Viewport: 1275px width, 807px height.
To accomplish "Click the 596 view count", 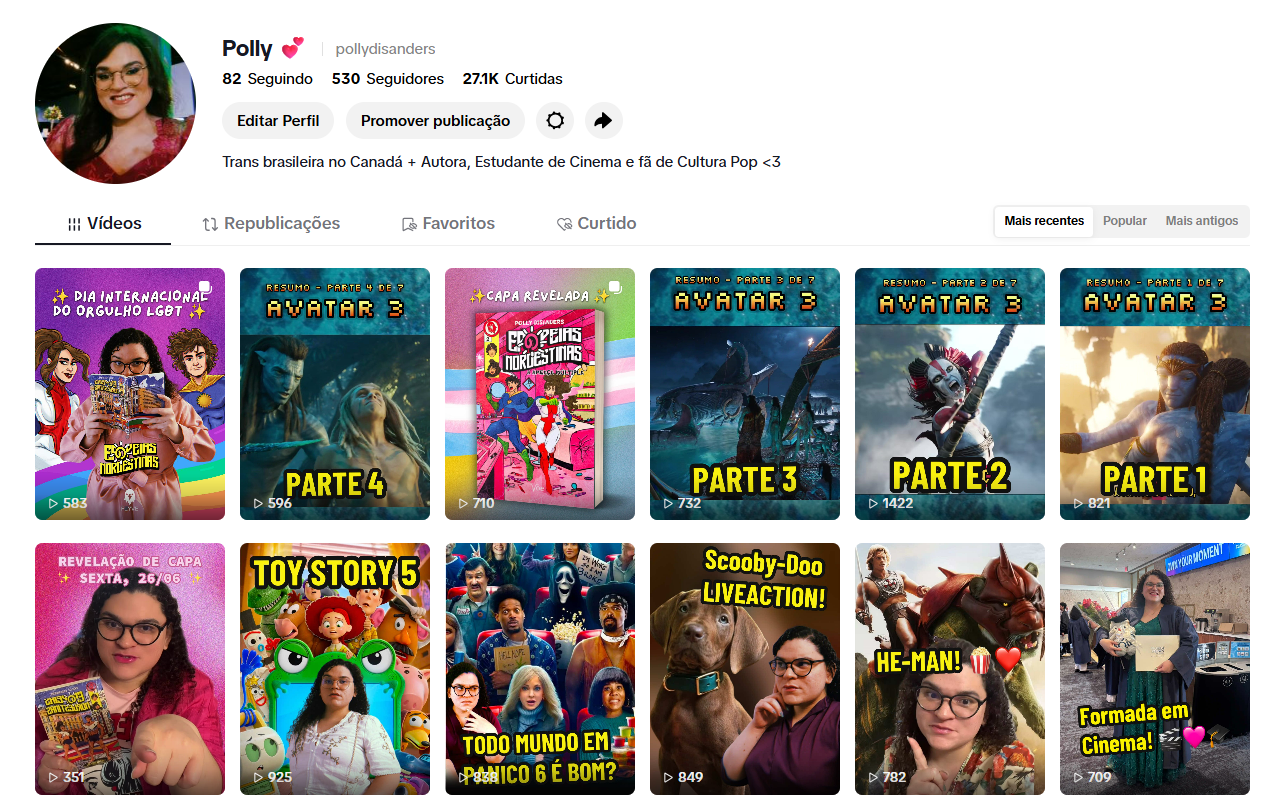I will [280, 503].
